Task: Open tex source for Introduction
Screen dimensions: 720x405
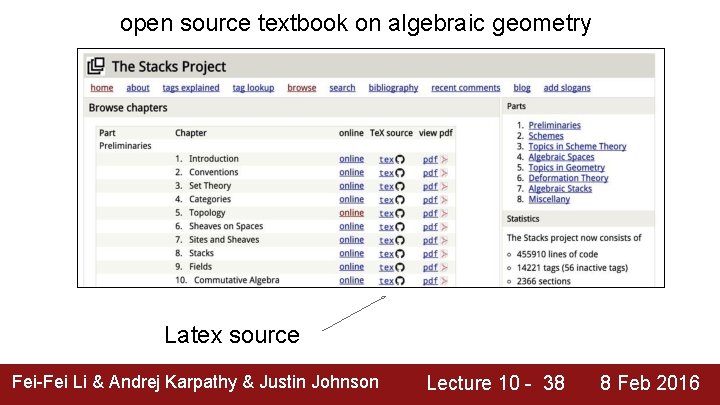Action: point(386,159)
